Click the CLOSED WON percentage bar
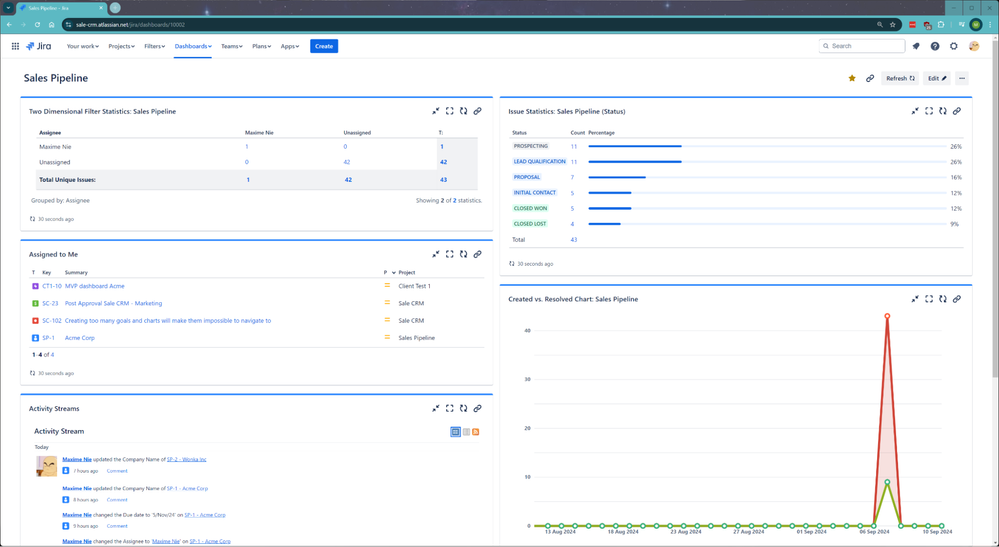Viewport: 999px width, 547px height. pyautogui.click(x=766, y=208)
